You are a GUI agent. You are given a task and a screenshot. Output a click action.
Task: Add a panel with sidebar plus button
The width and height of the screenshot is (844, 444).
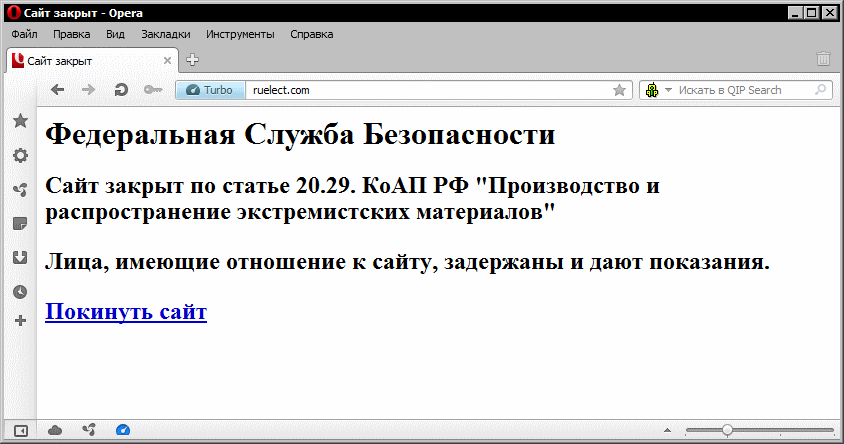pos(19,321)
